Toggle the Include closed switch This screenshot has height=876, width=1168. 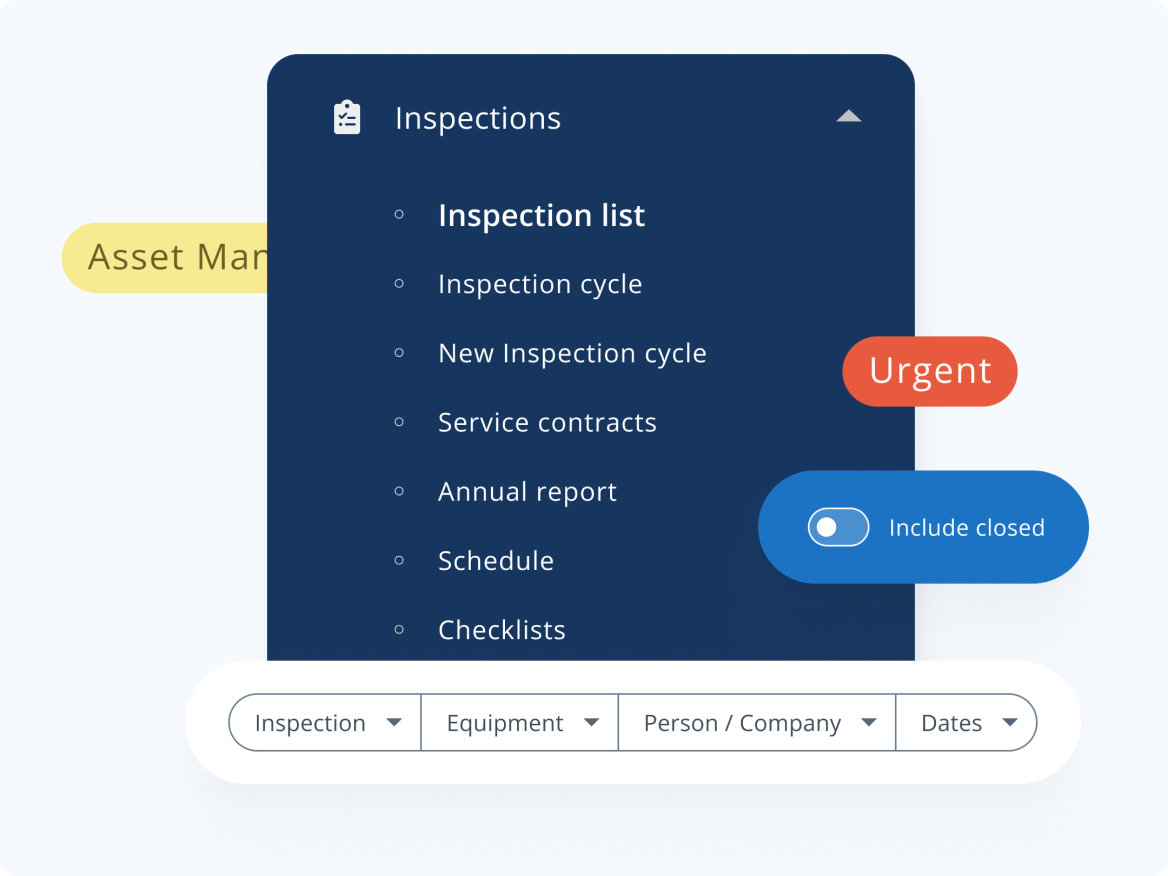(838, 527)
